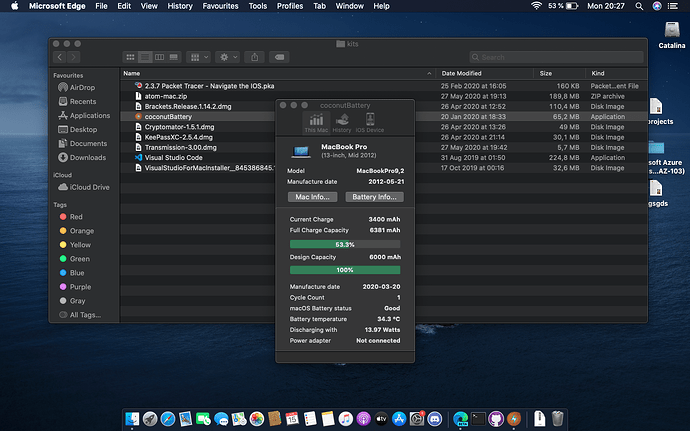Open Discord from the Dock
This screenshot has width=690, height=431.
point(435,419)
